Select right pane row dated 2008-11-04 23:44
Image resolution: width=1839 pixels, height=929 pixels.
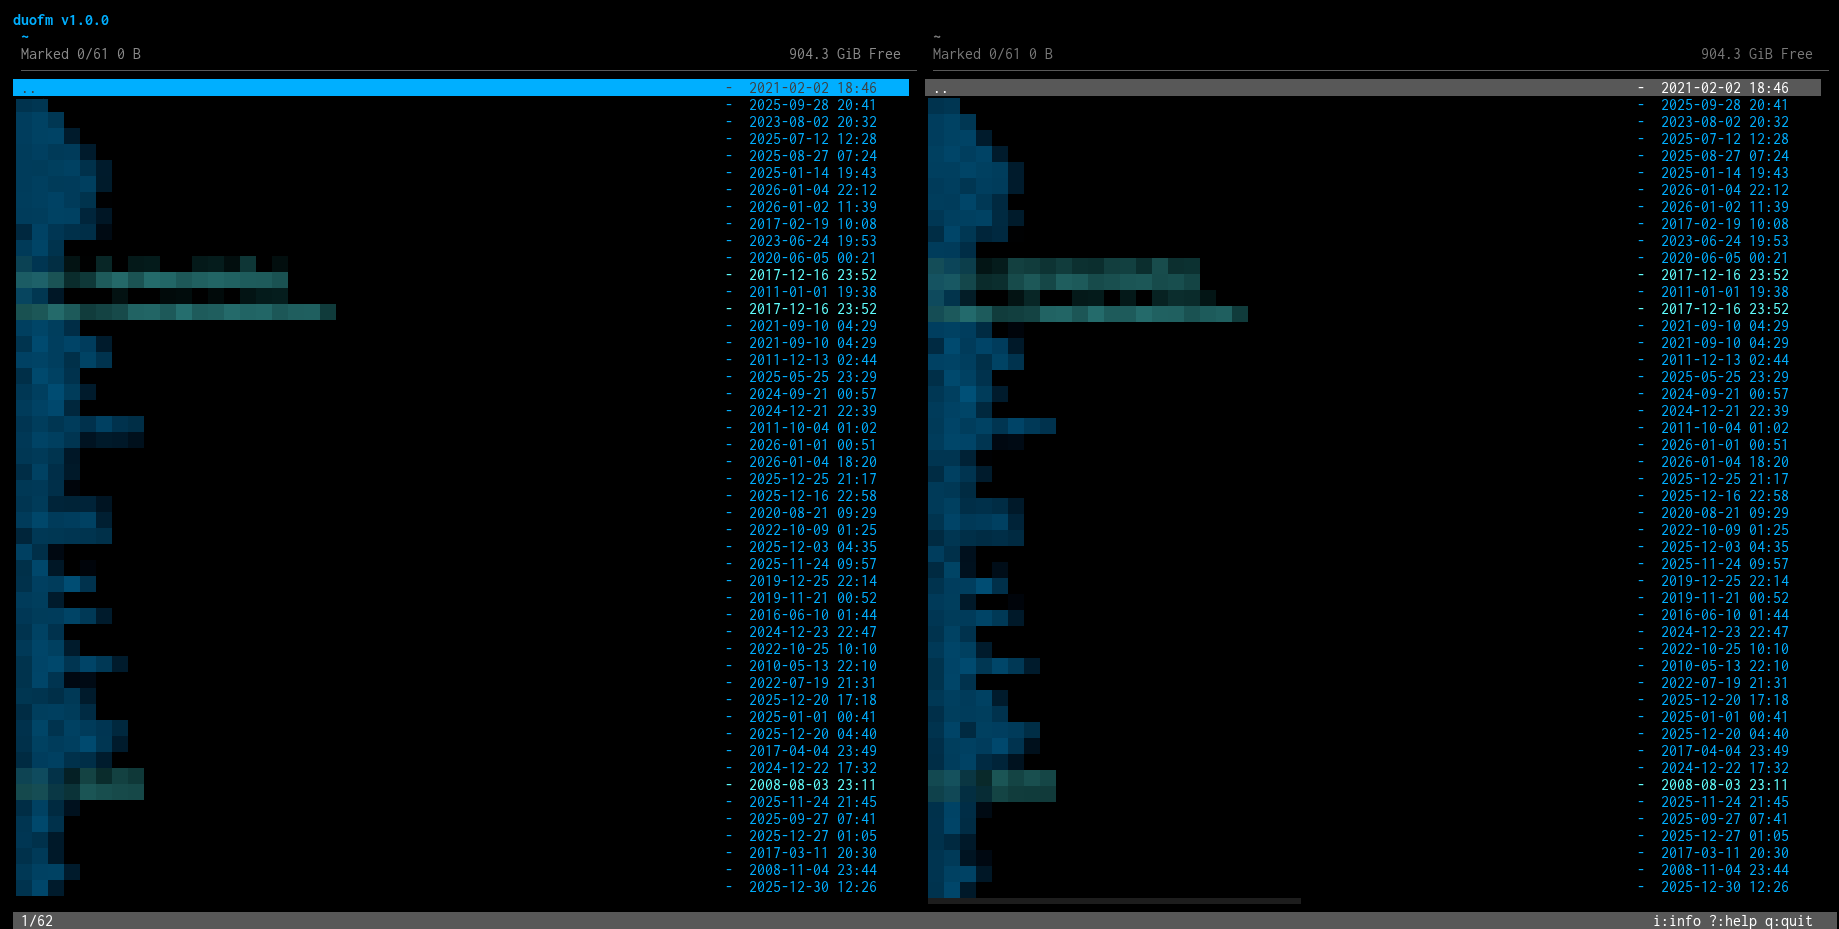[1373, 870]
